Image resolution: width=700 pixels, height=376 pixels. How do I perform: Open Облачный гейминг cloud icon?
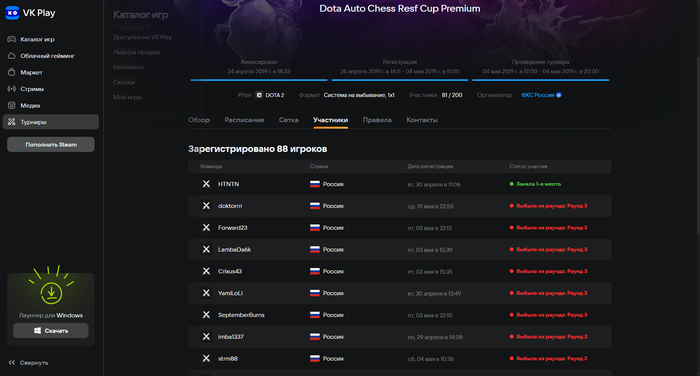click(x=12, y=56)
